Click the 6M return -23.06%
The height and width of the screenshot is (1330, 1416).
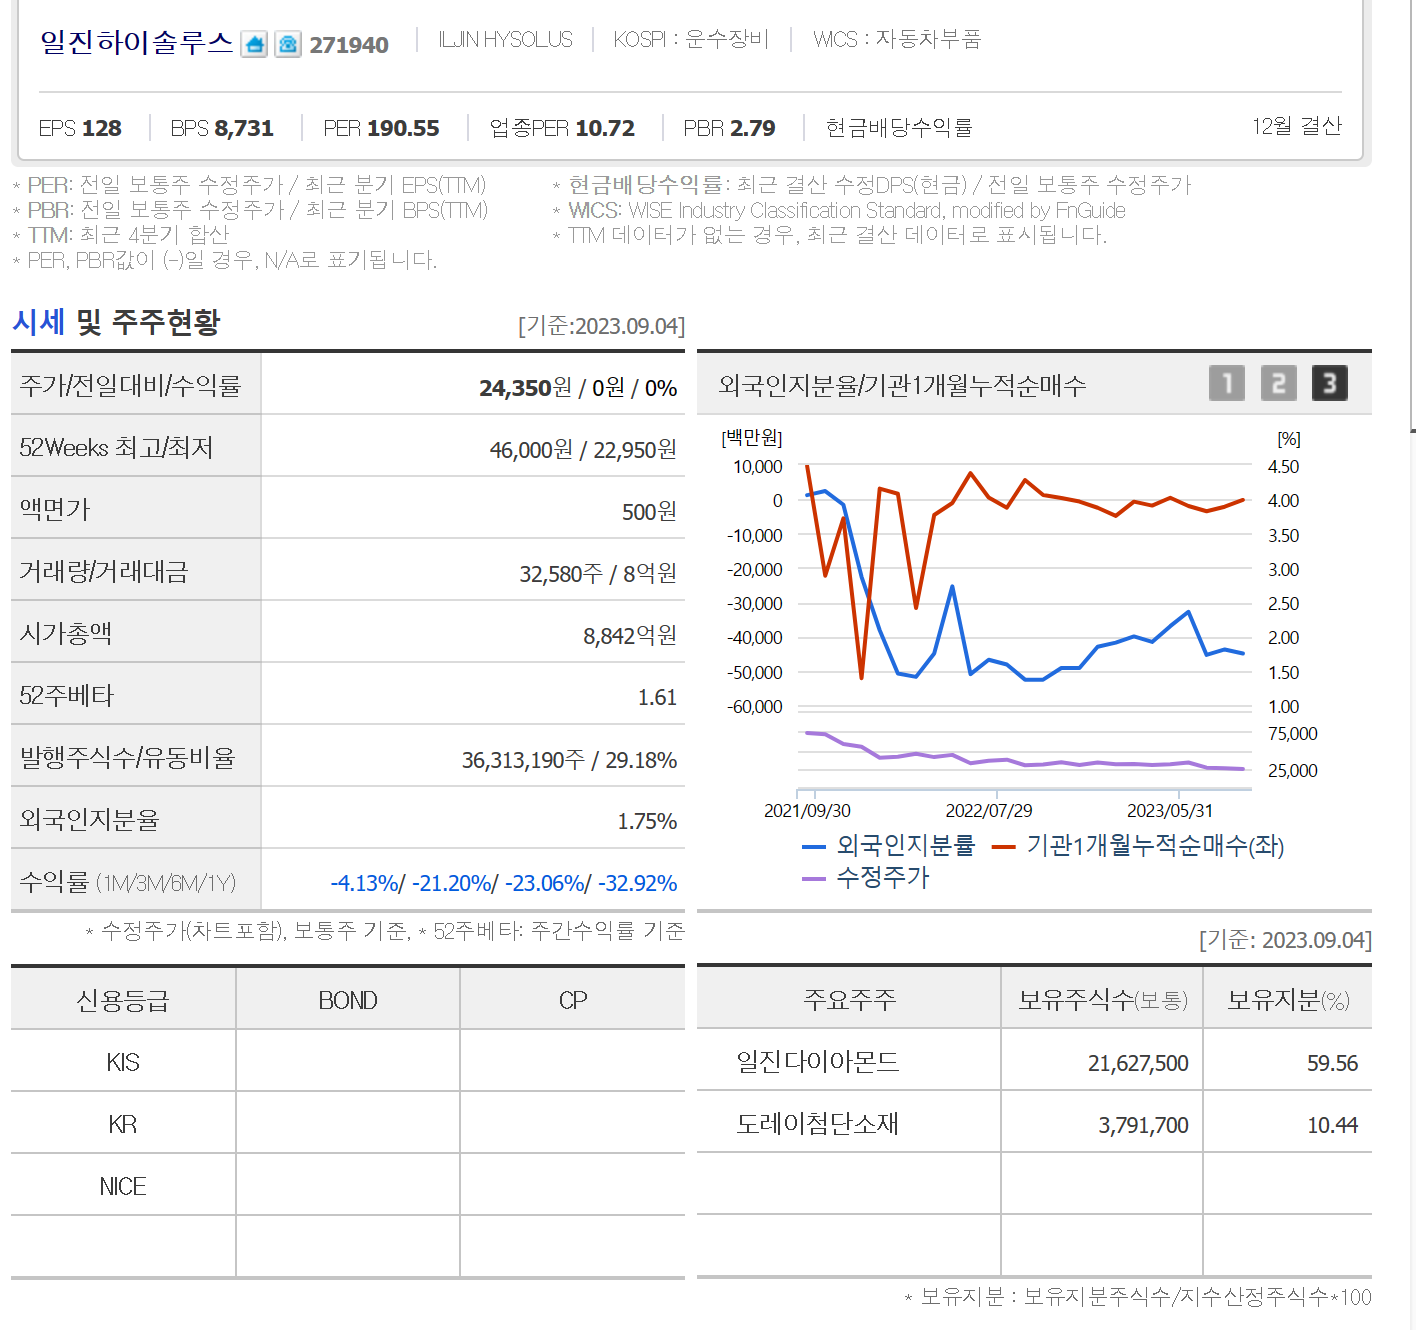545,884
